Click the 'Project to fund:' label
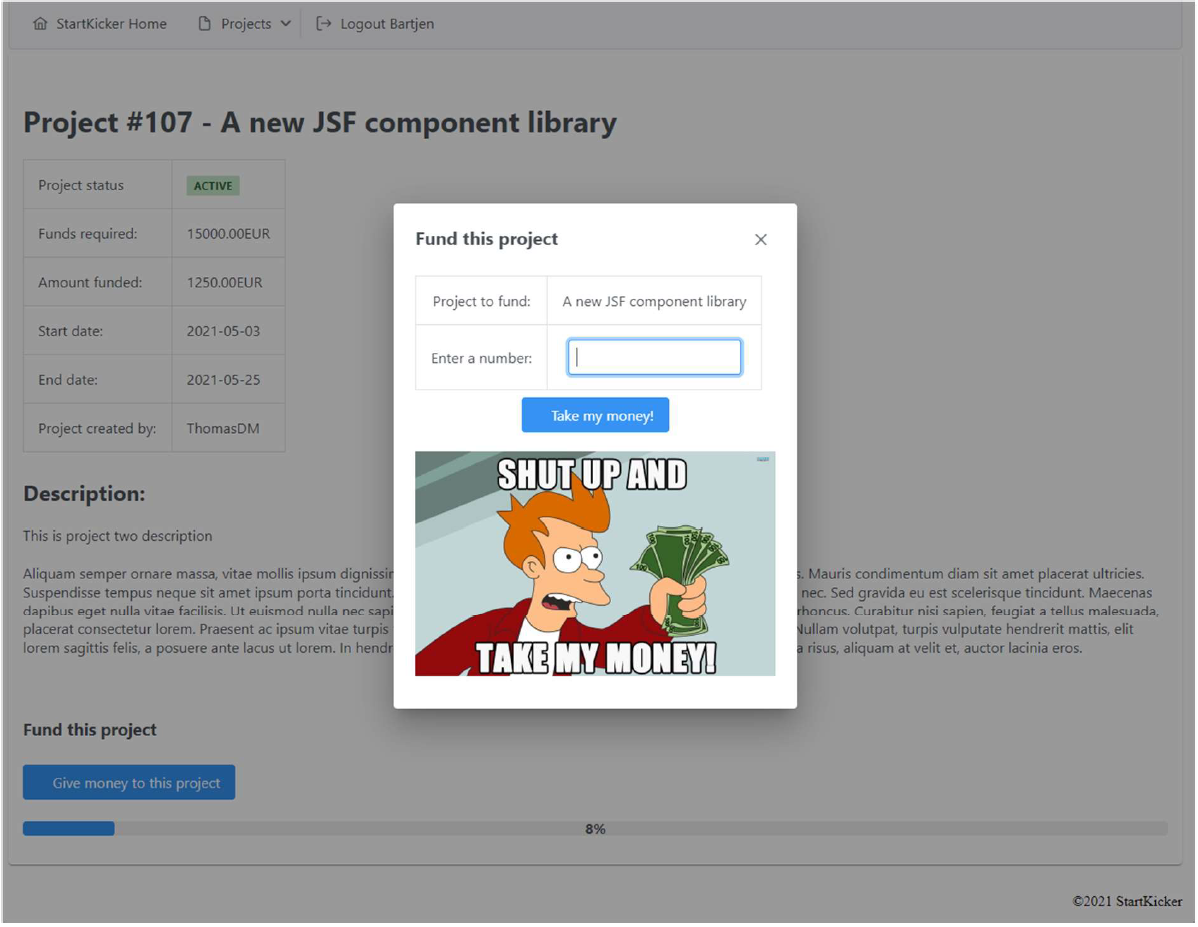1198x927 pixels. (x=482, y=302)
